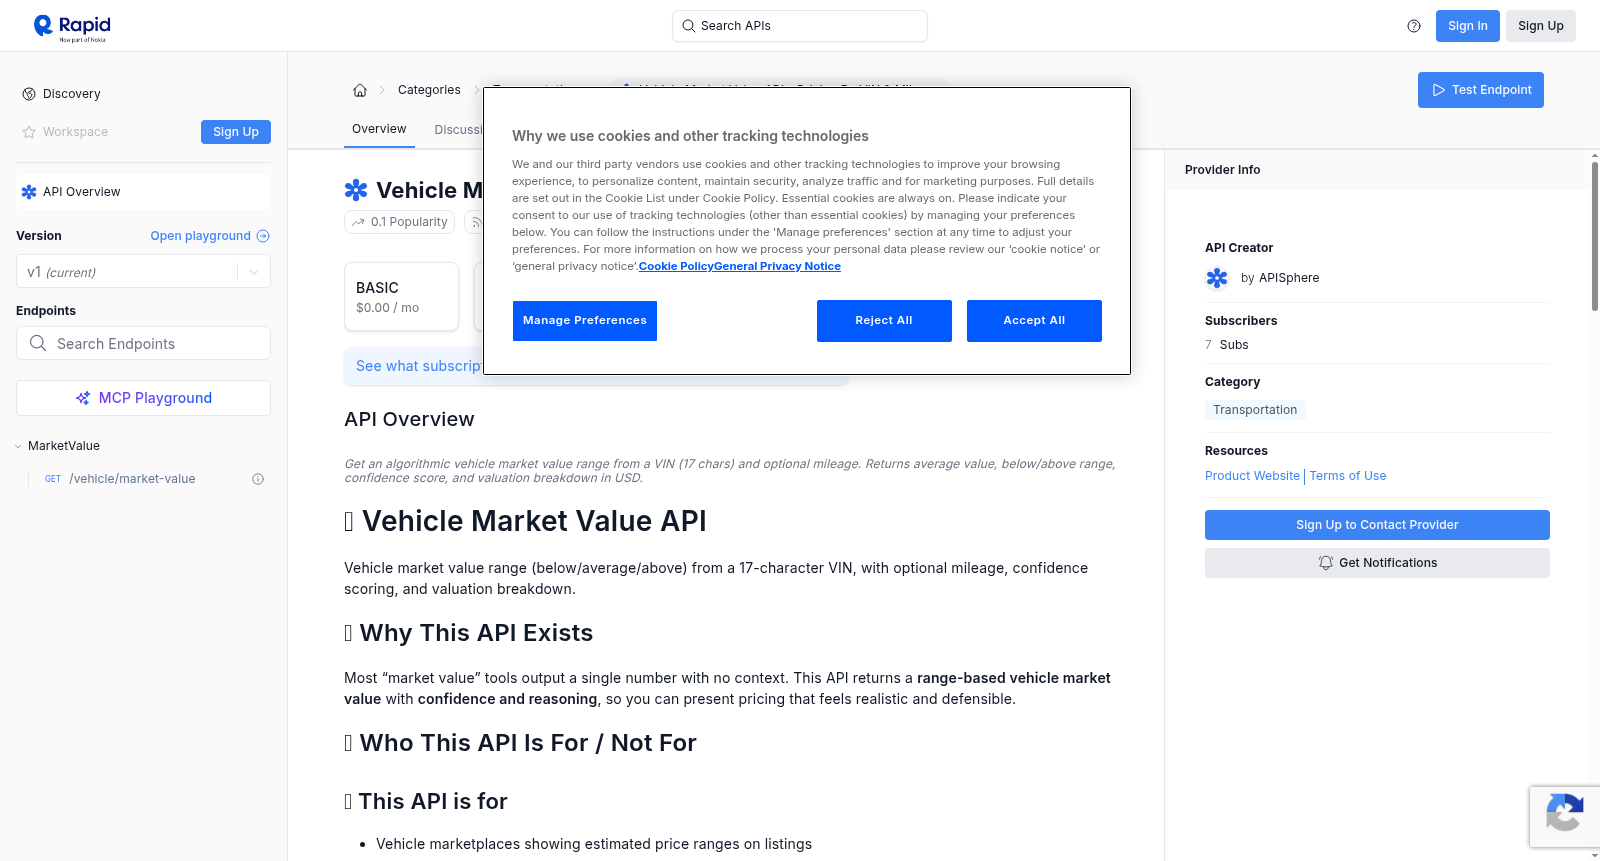Screen dimensions: 1600x861
Task: Click the Get Notifications bell icon
Action: point(1326,563)
